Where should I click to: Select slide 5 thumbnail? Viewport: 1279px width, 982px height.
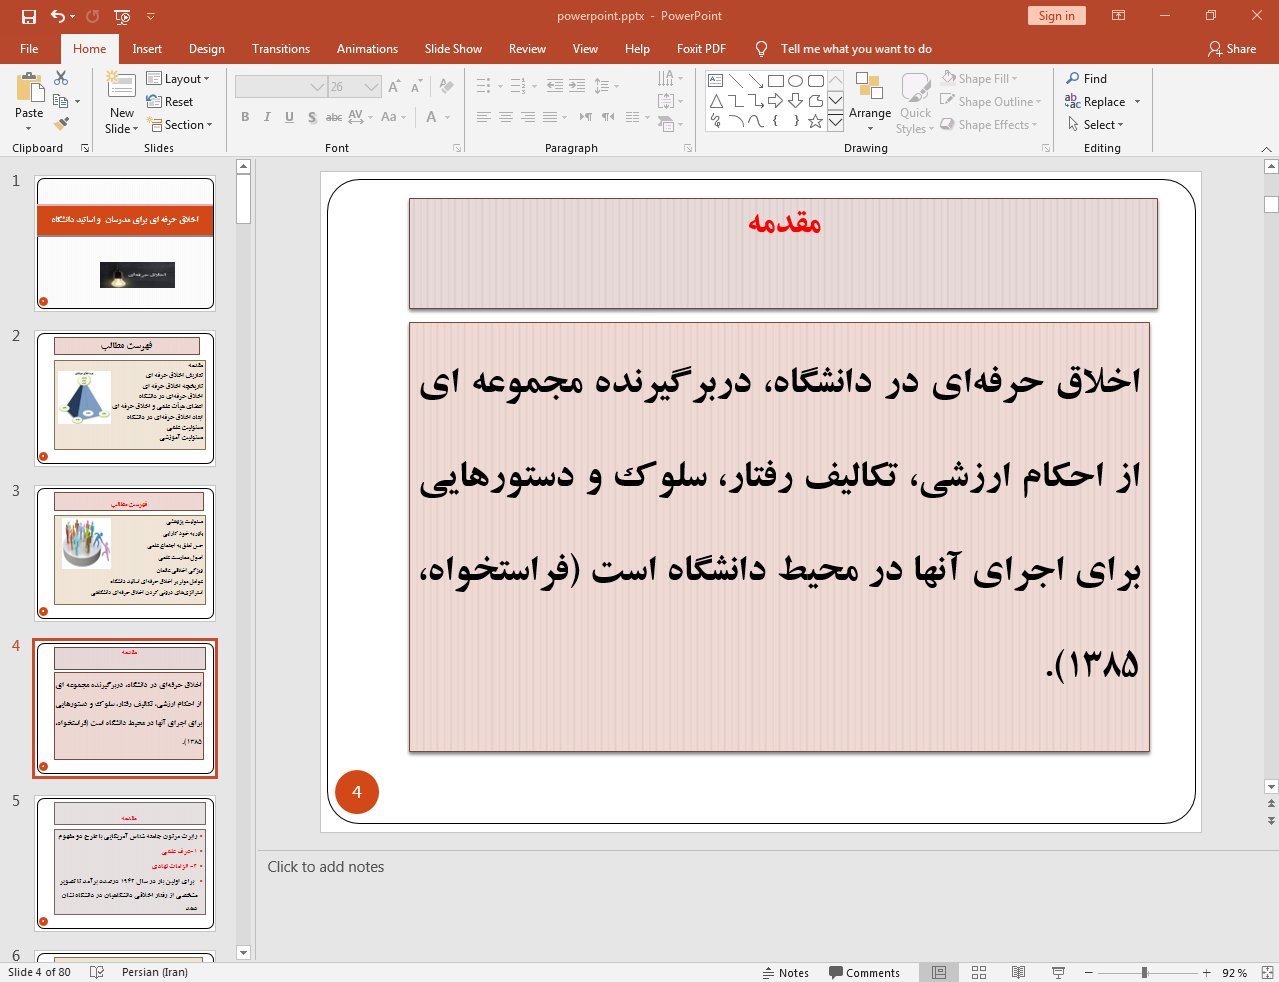[125, 864]
